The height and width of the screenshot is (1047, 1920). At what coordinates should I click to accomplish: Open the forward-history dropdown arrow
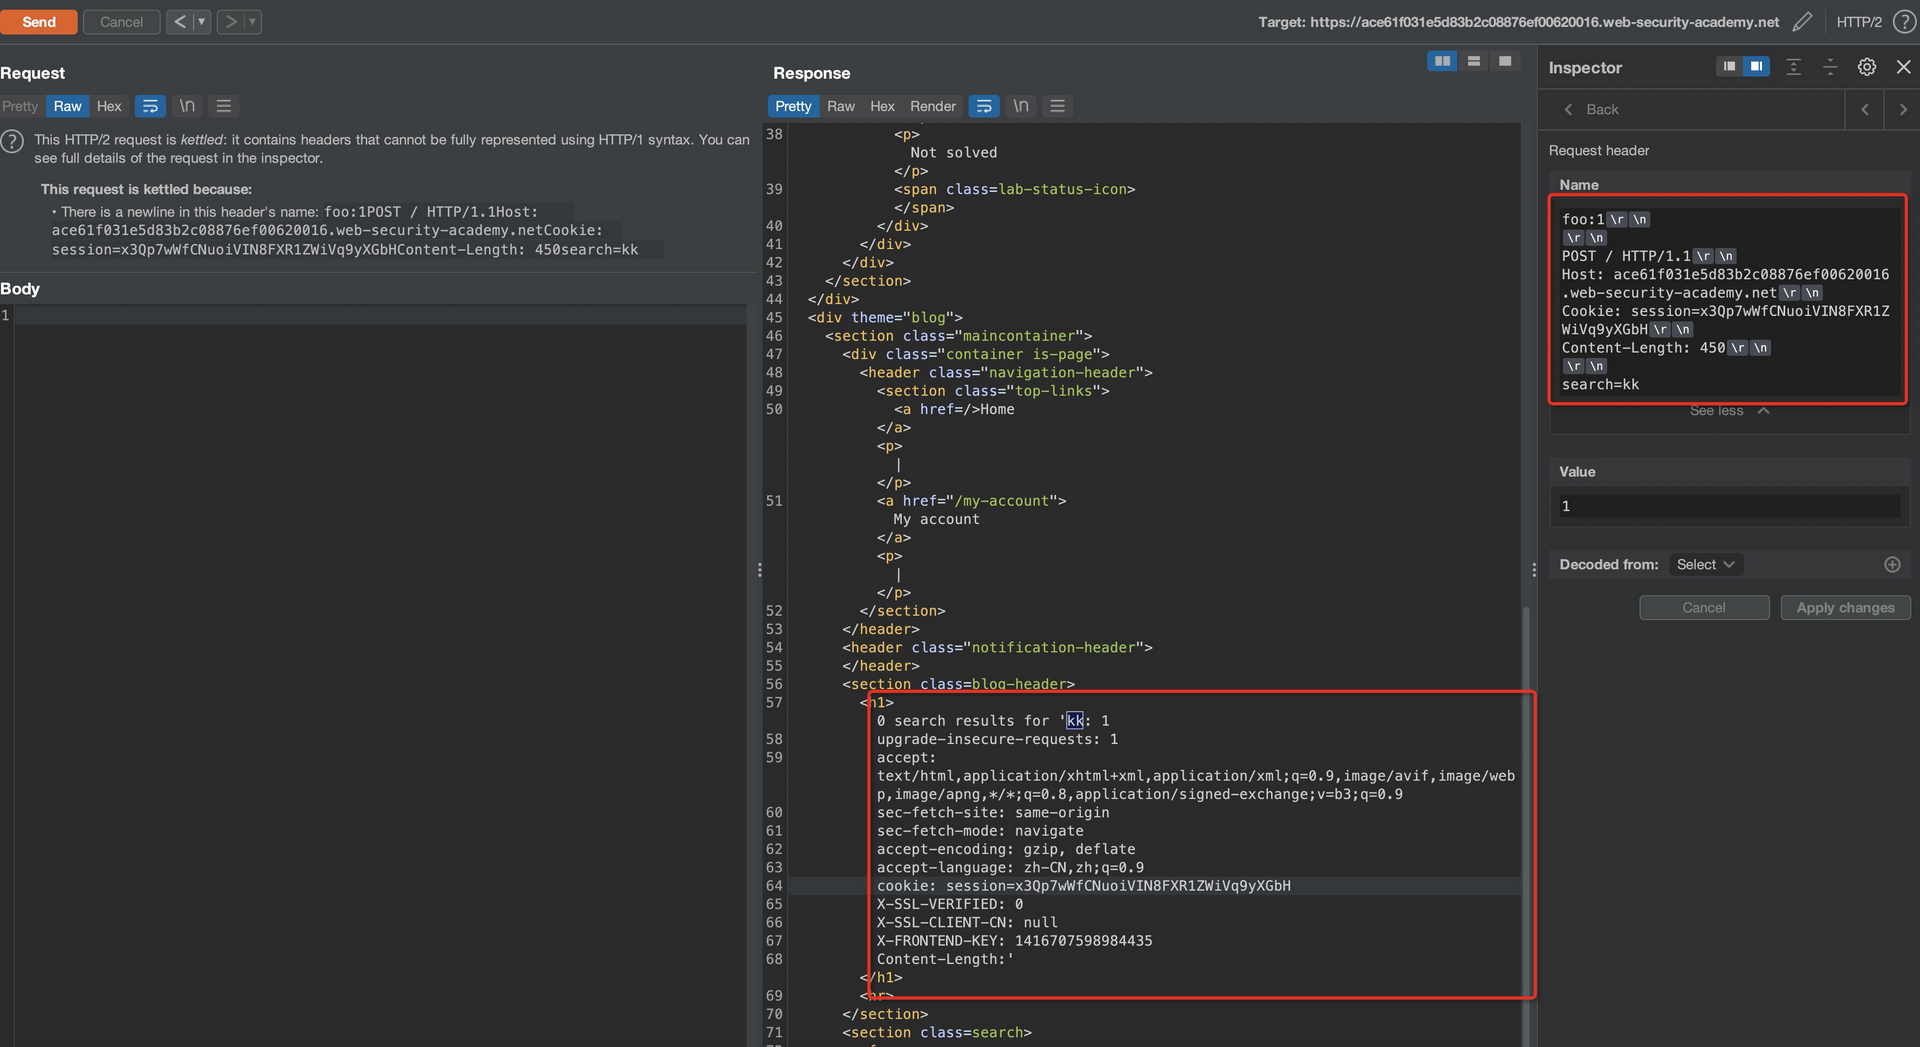click(252, 22)
